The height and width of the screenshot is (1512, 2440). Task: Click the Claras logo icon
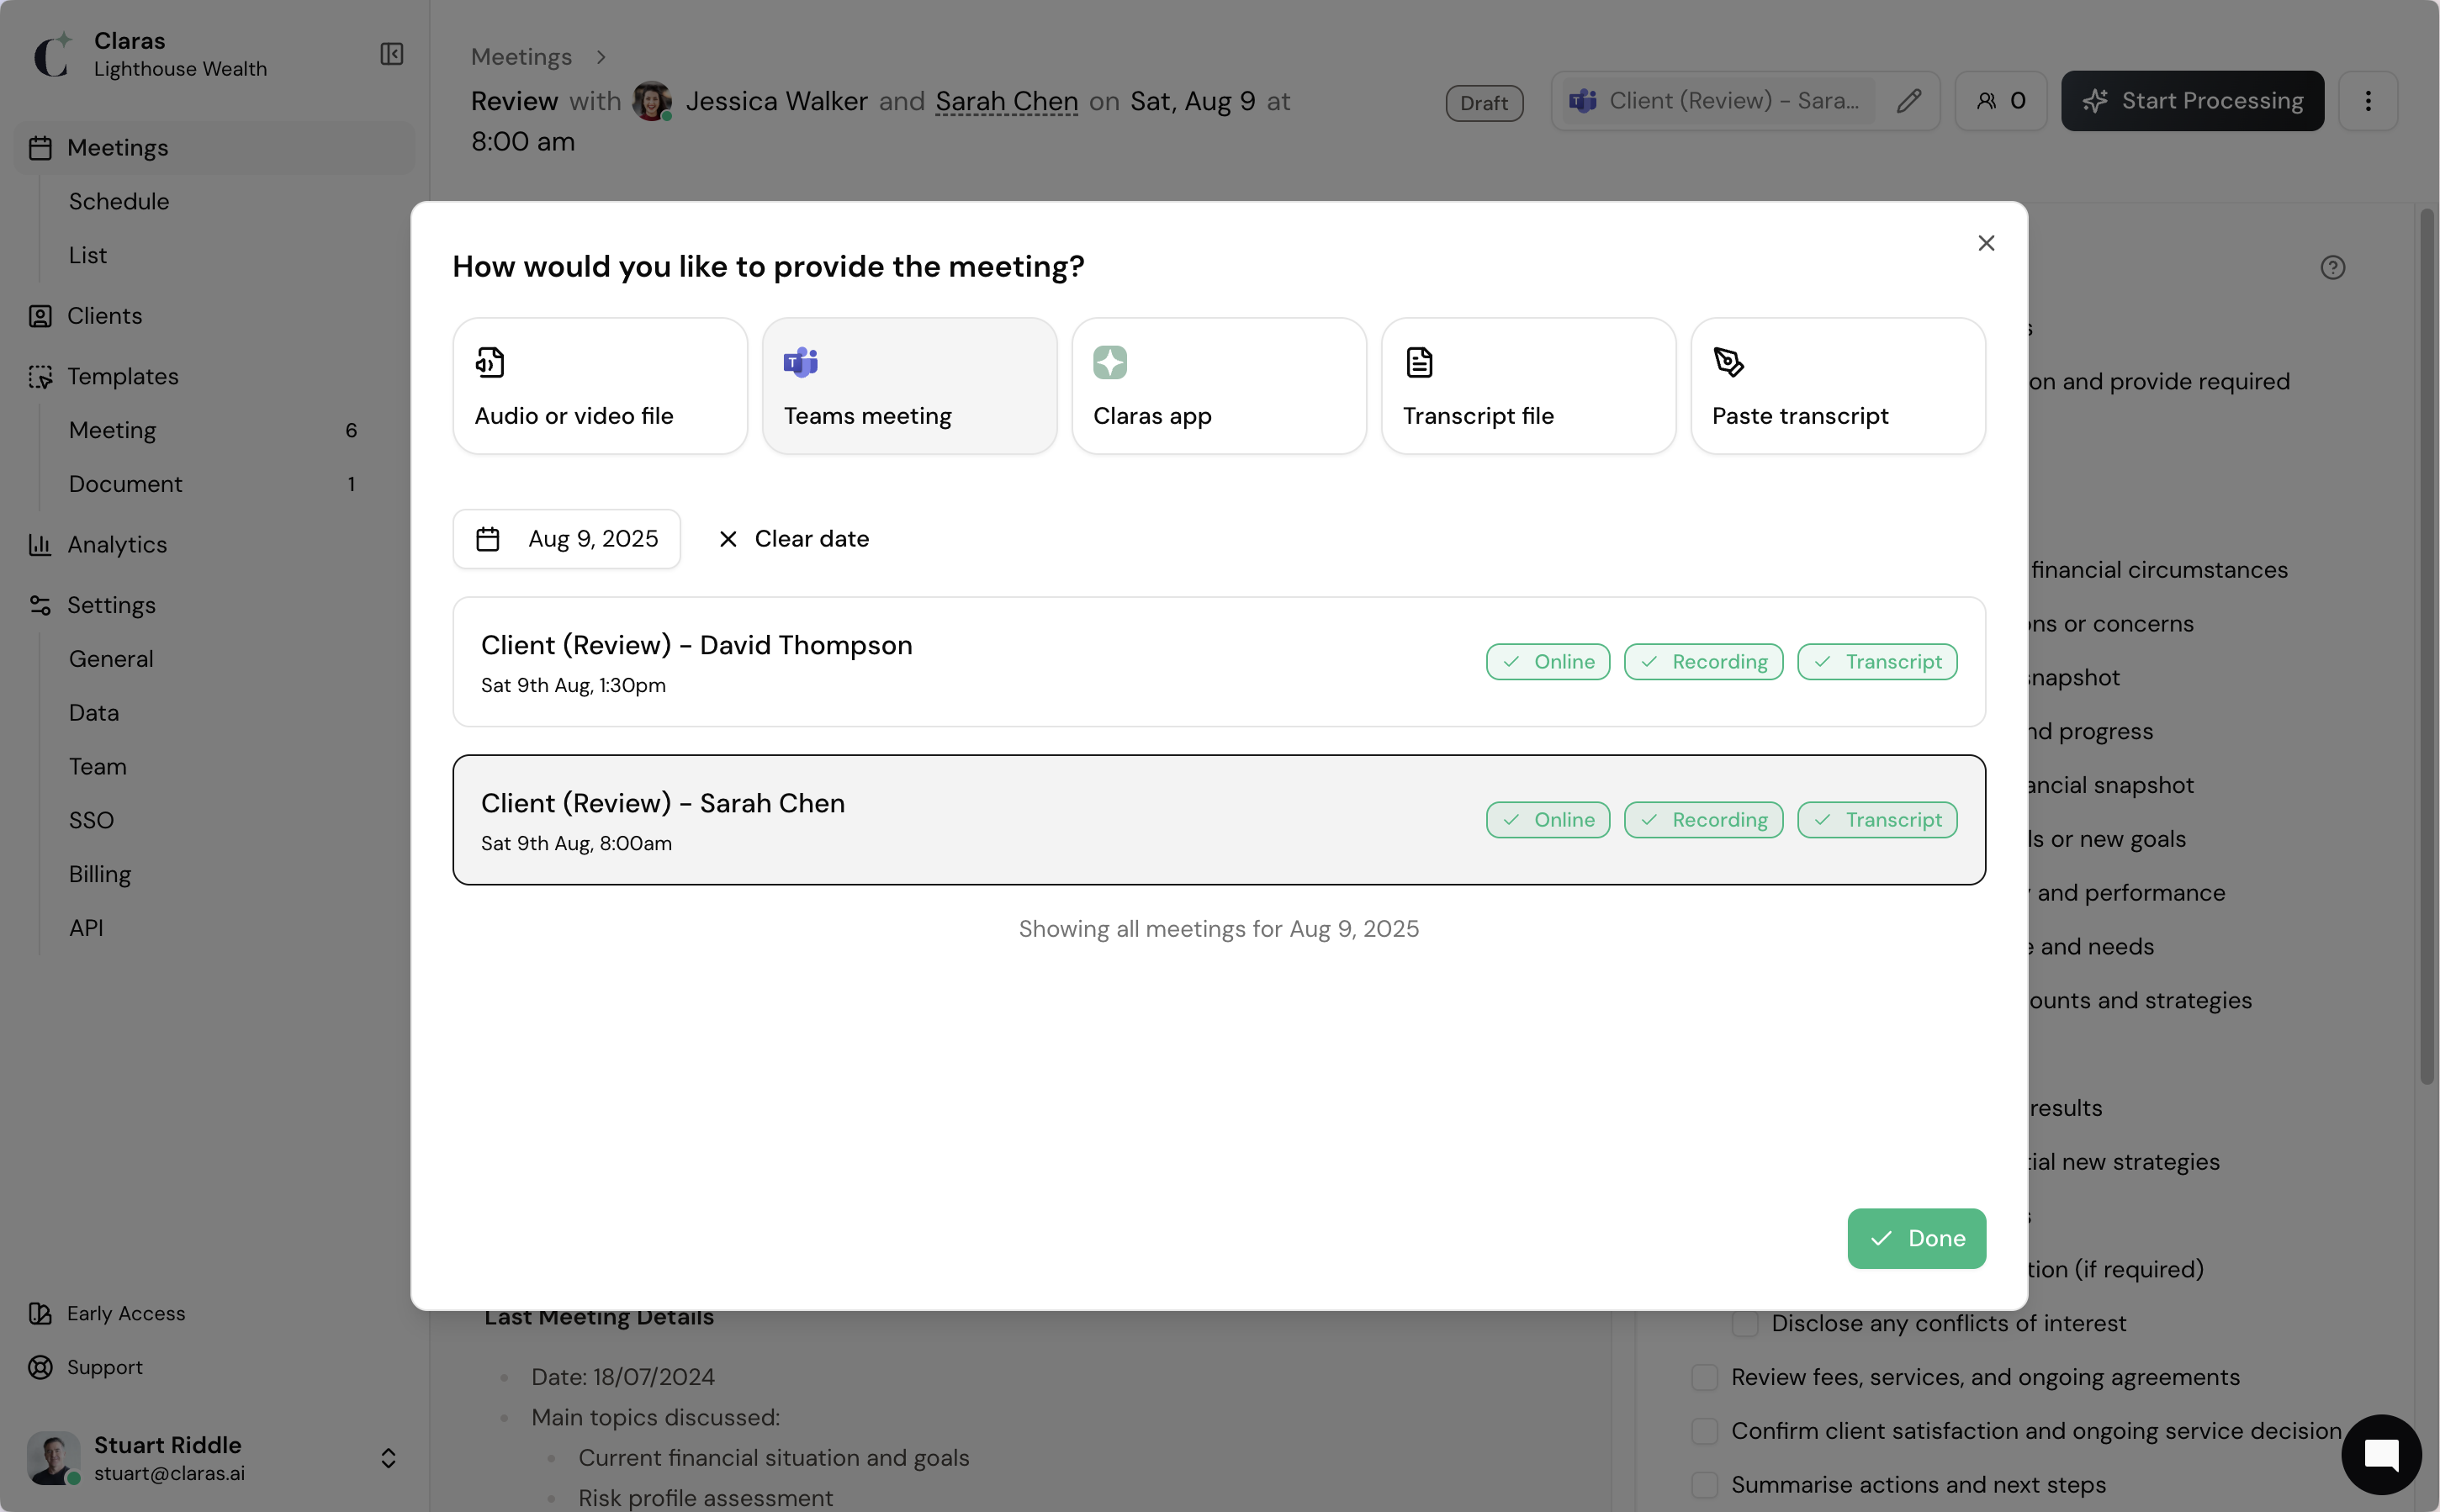click(x=52, y=54)
